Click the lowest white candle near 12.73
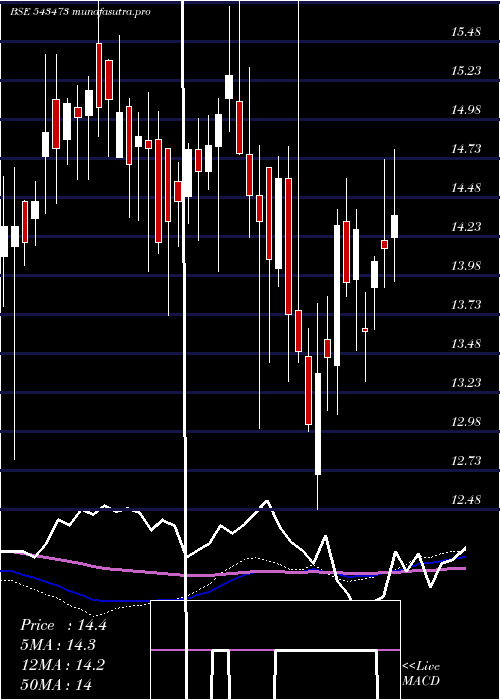This screenshot has height=700, width=500. (318, 424)
